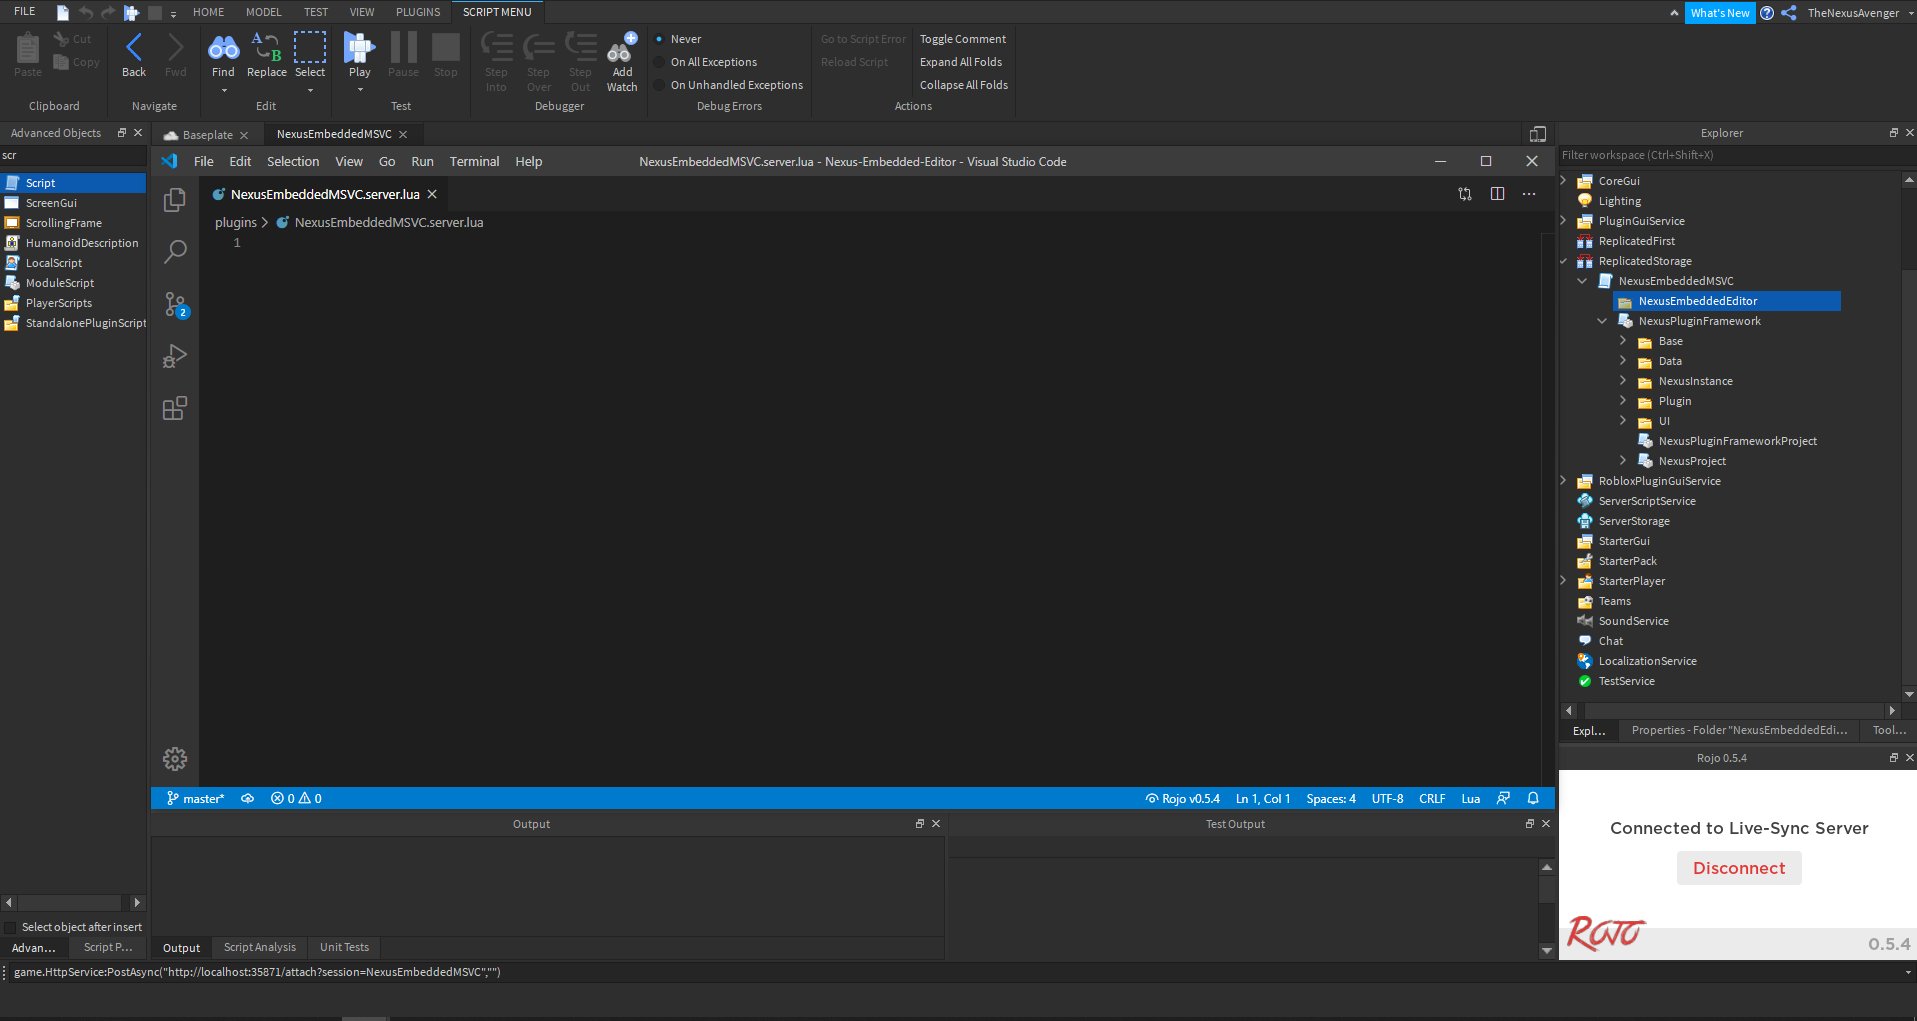
Task: Click the share icon near username
Action: click(x=1789, y=13)
